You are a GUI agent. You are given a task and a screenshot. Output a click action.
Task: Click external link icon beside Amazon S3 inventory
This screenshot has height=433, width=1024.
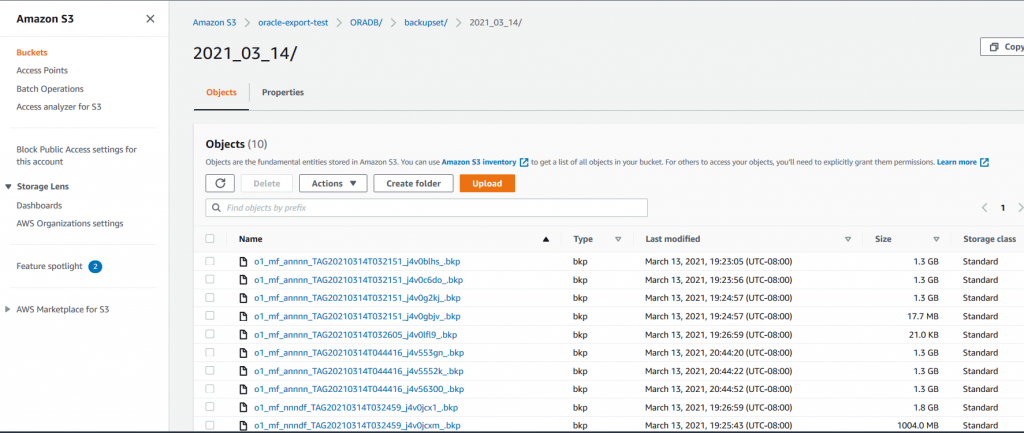point(524,162)
